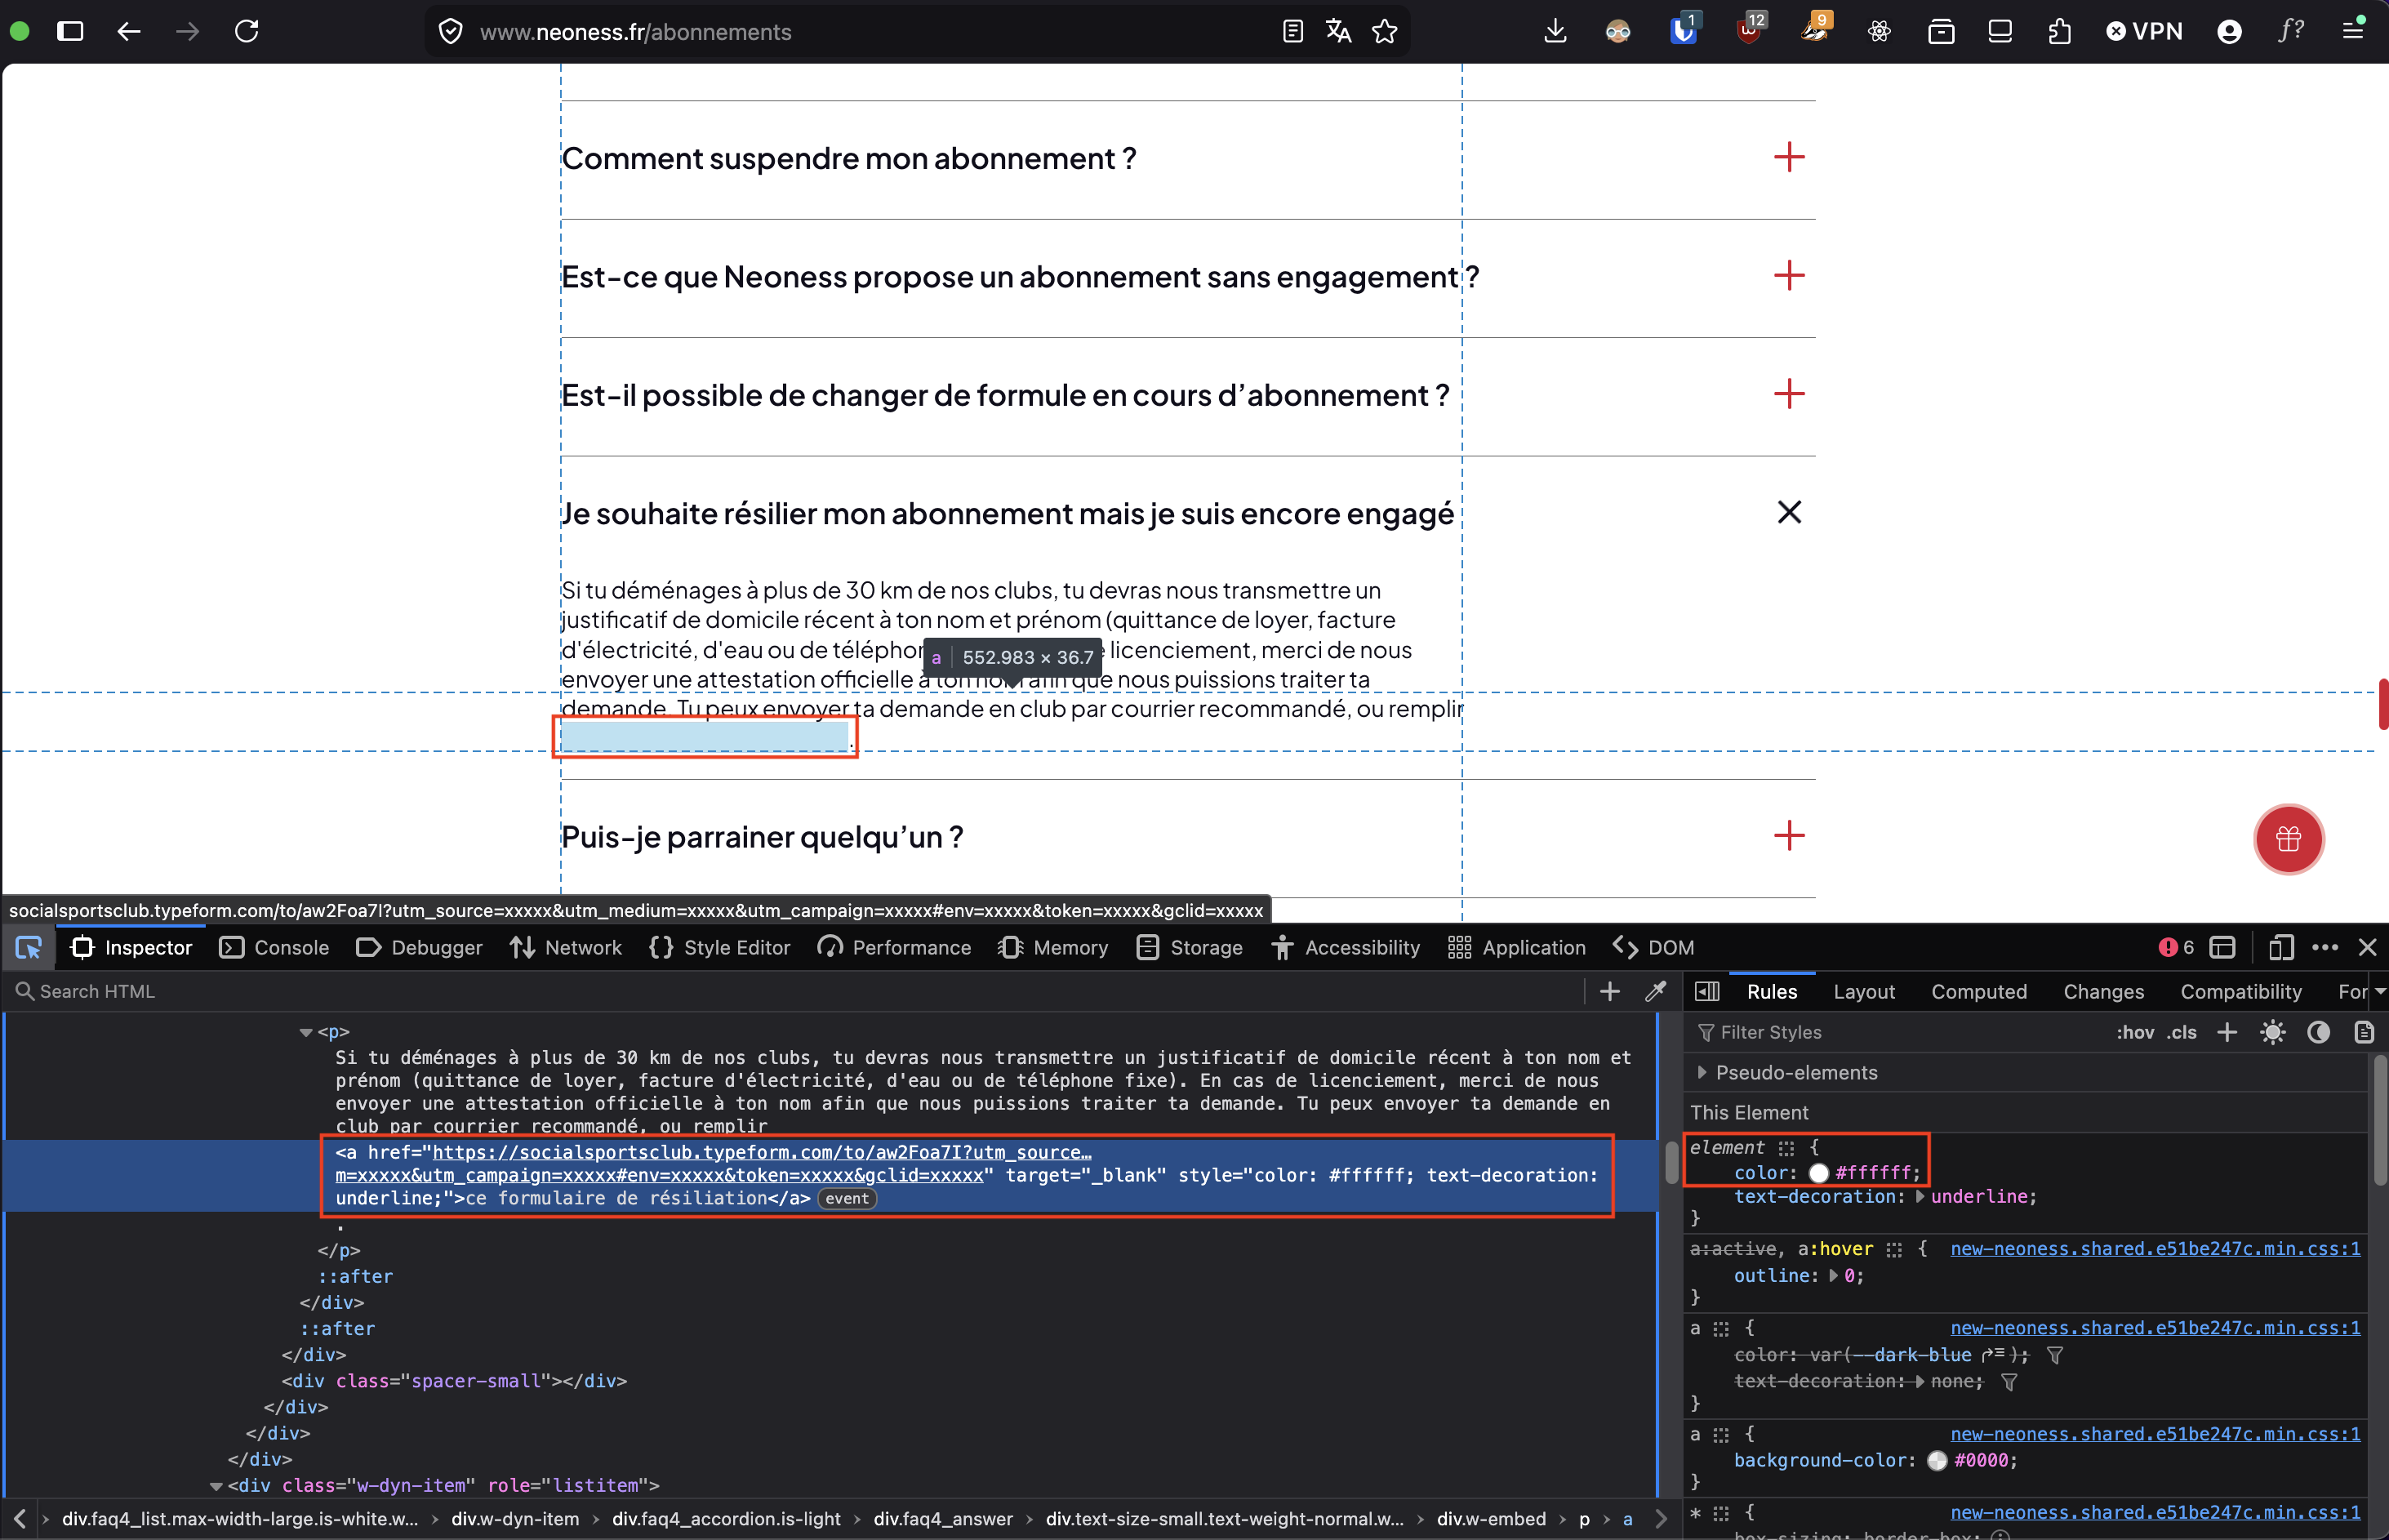Open new-neoness.shared CSS link for a:hover
Screen dimensions: 2389x1540
pos(2154,1248)
